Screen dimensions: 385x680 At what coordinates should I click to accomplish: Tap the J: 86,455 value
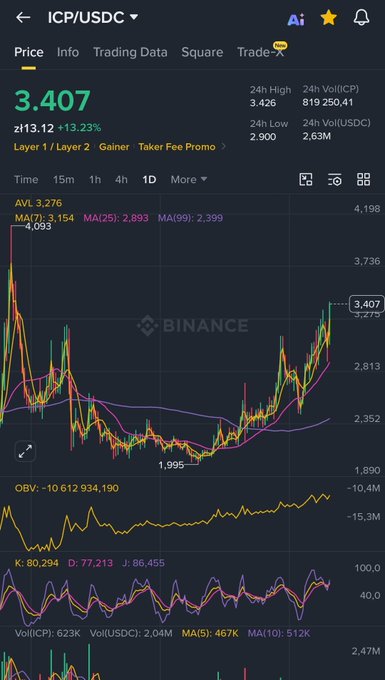coord(143,563)
